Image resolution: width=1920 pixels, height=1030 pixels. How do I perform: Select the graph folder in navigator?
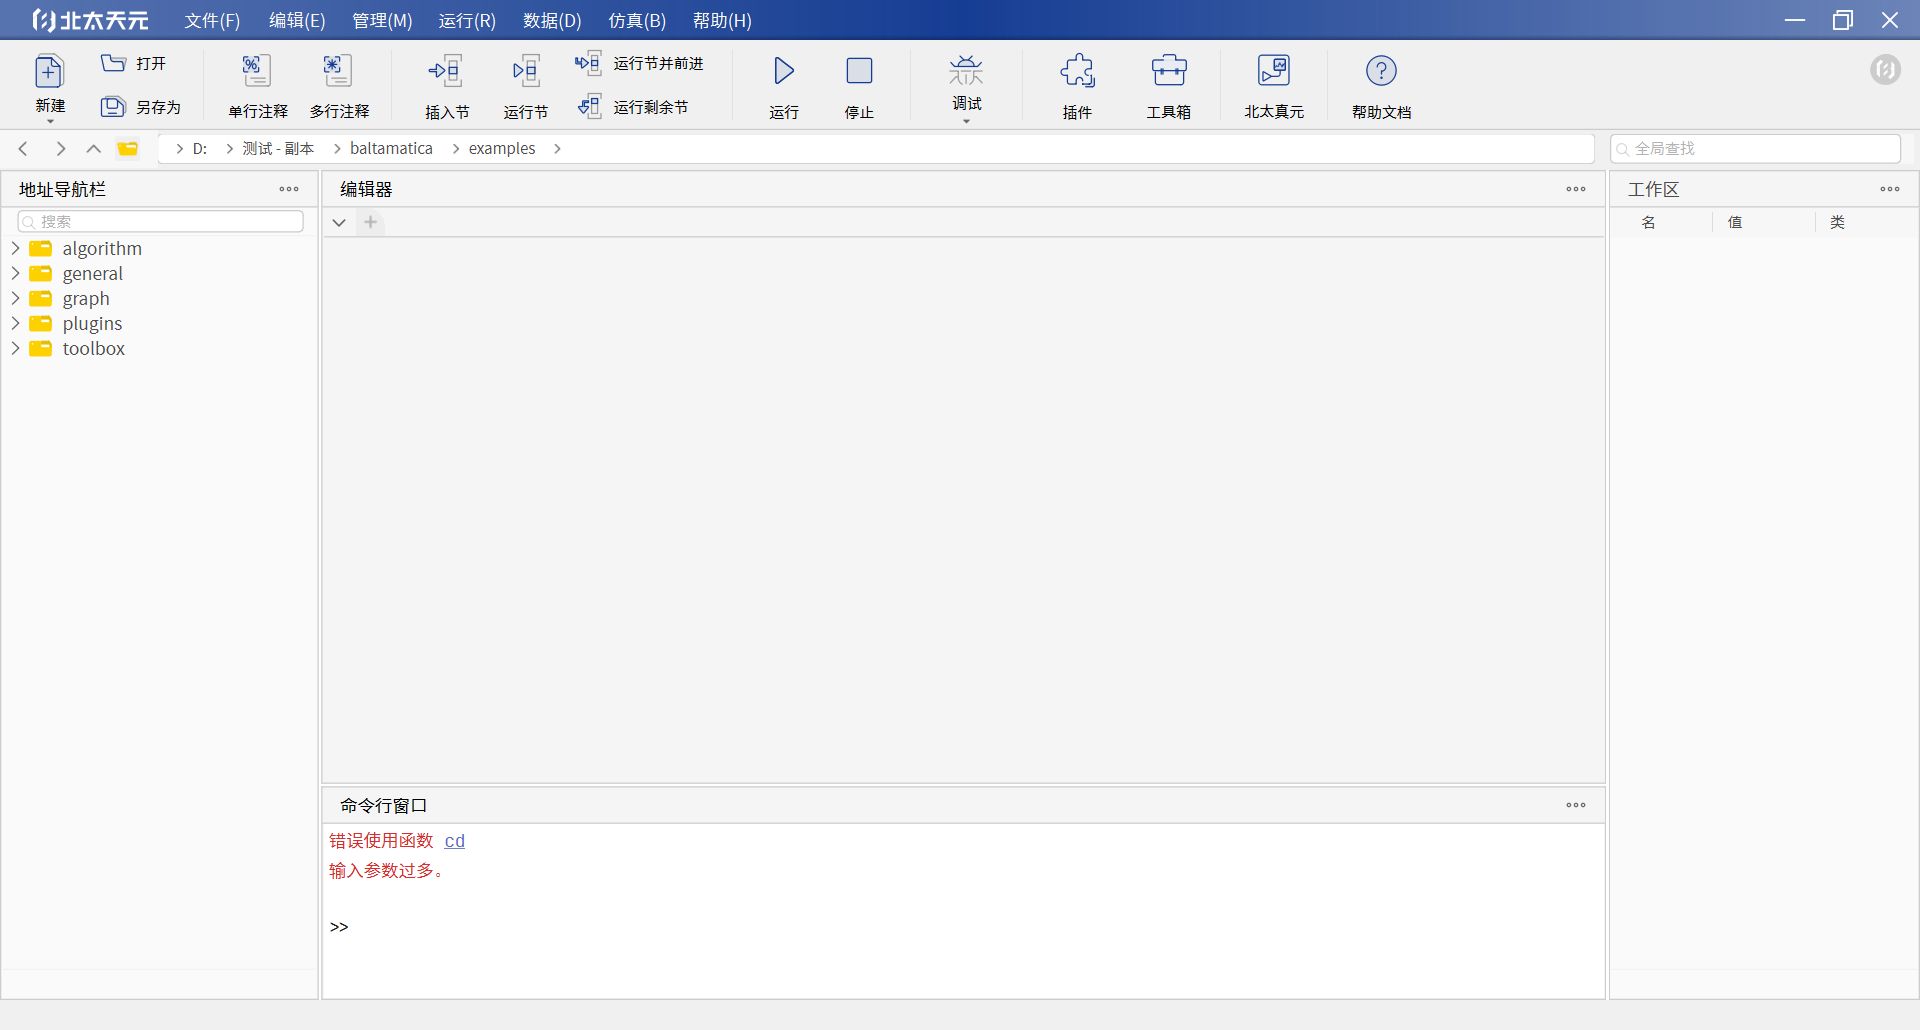86,298
